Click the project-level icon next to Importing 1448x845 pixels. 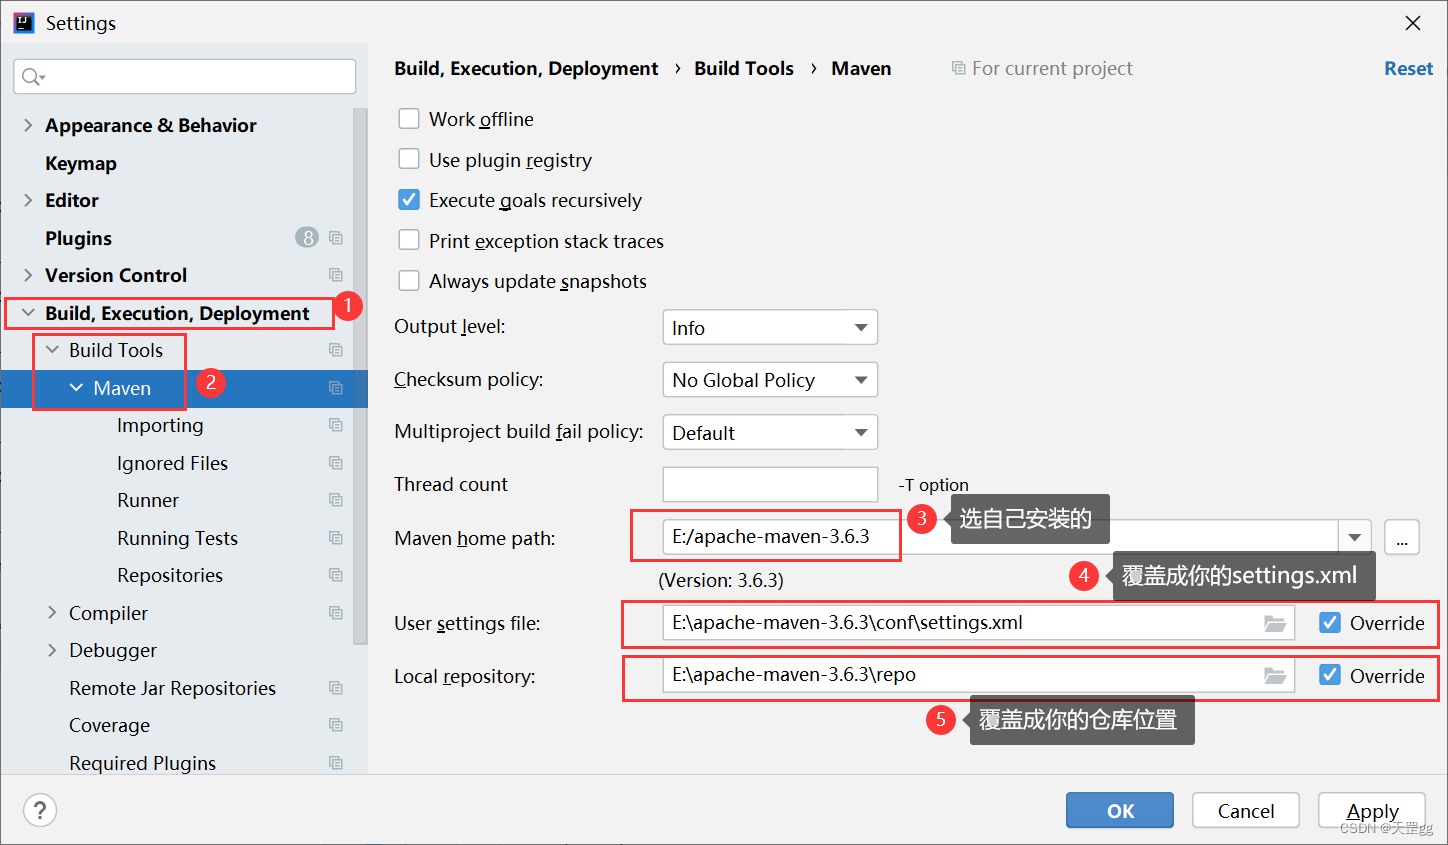(x=336, y=425)
